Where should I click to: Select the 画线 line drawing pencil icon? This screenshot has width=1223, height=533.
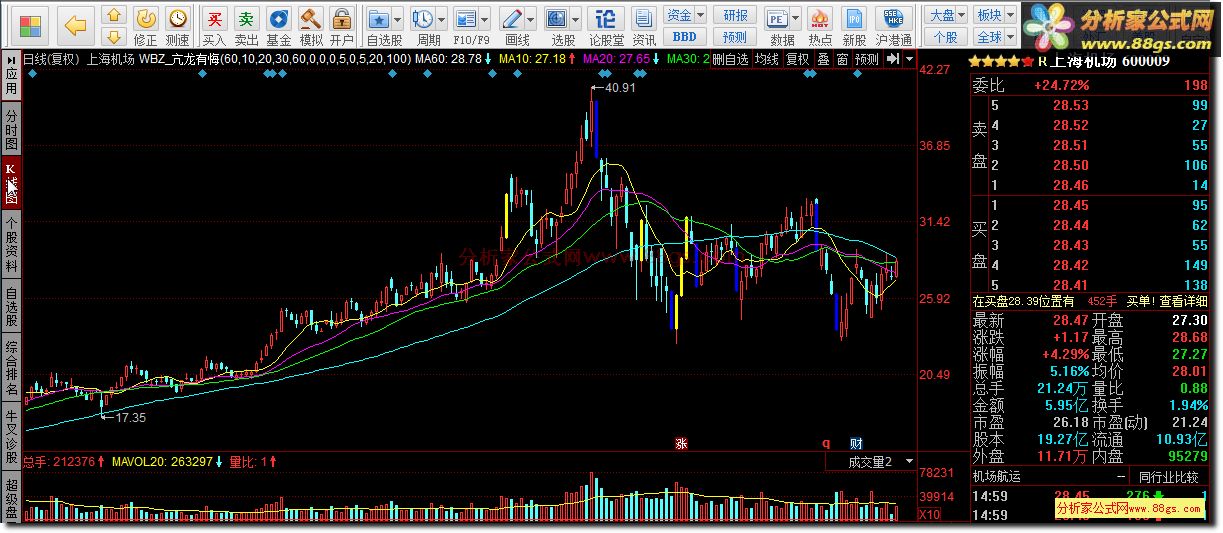pos(511,18)
